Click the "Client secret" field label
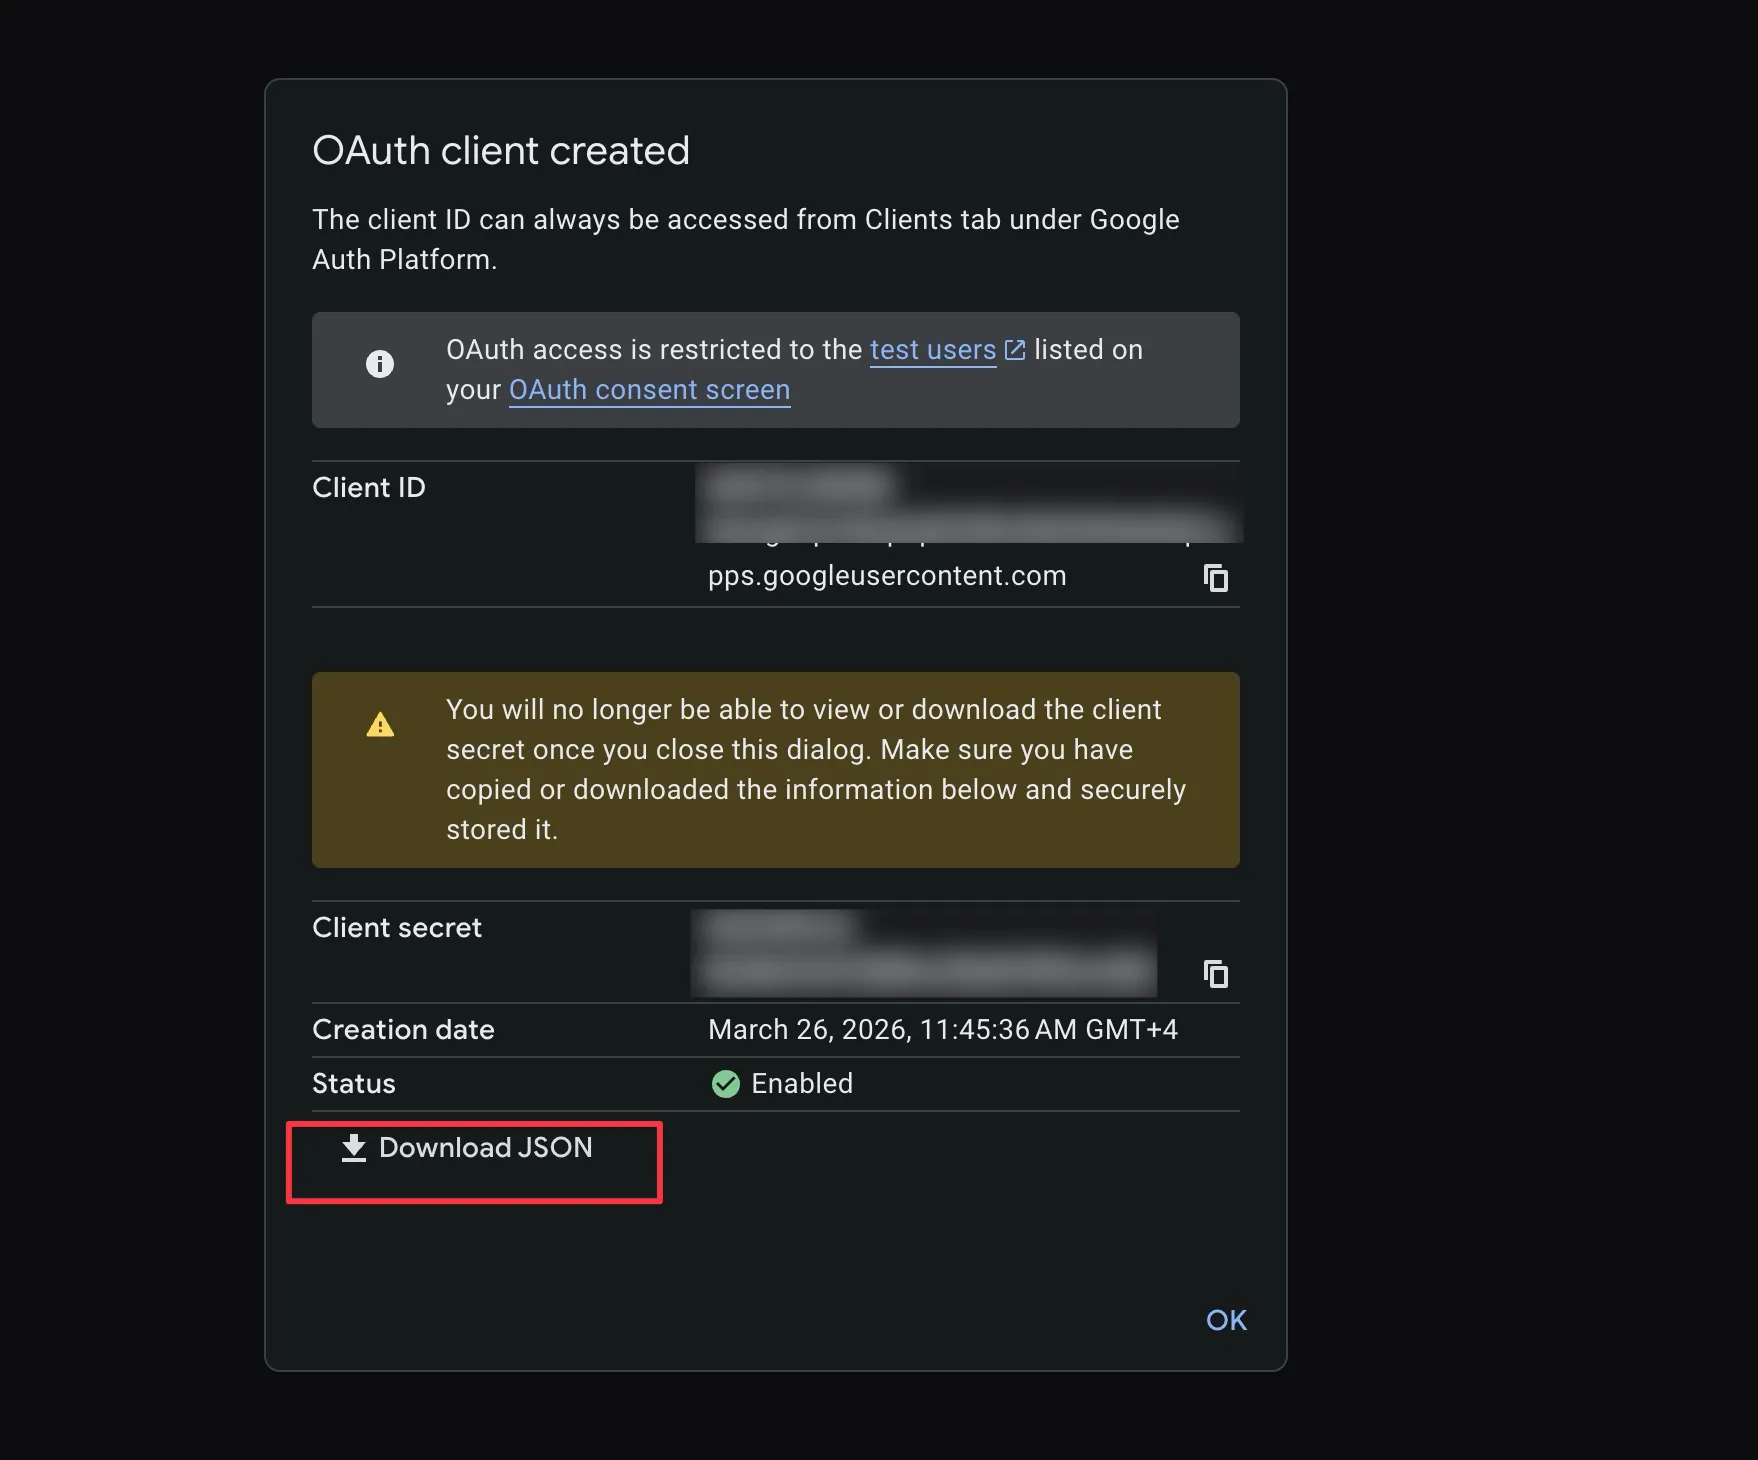Viewport: 1758px width, 1460px height. (397, 928)
